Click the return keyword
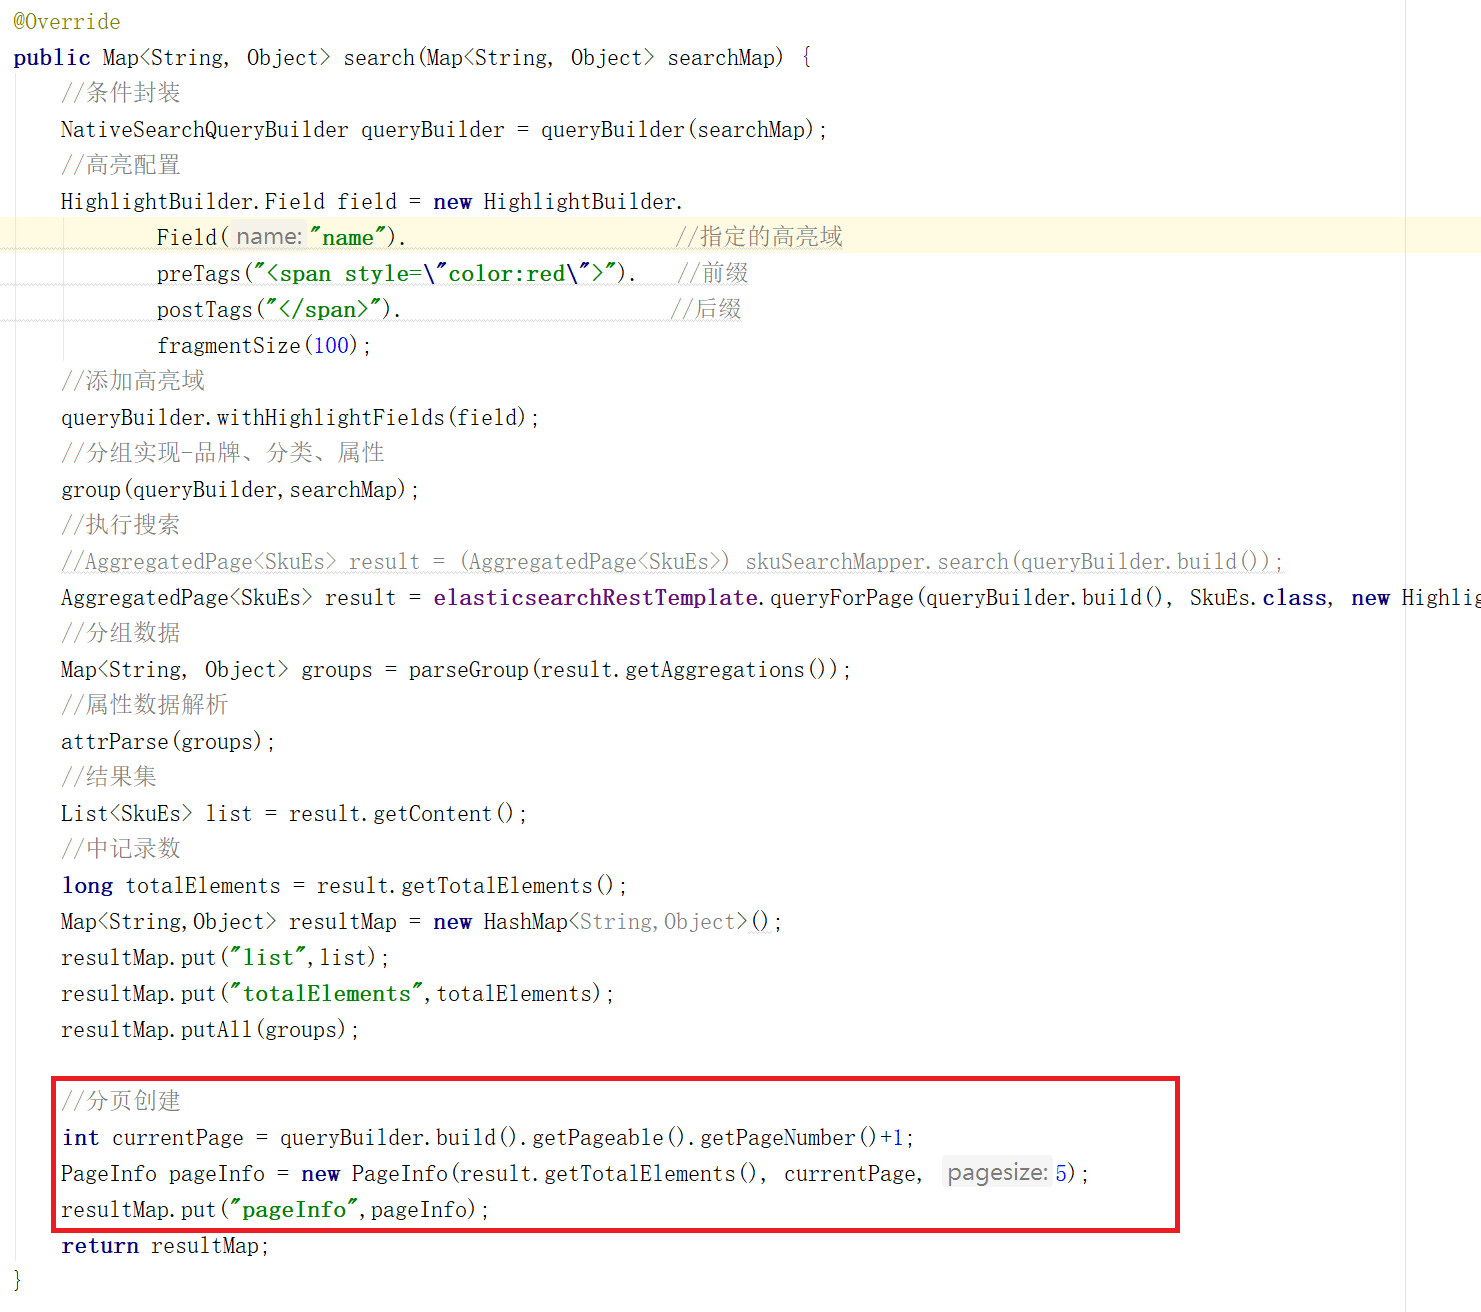 point(99,1246)
